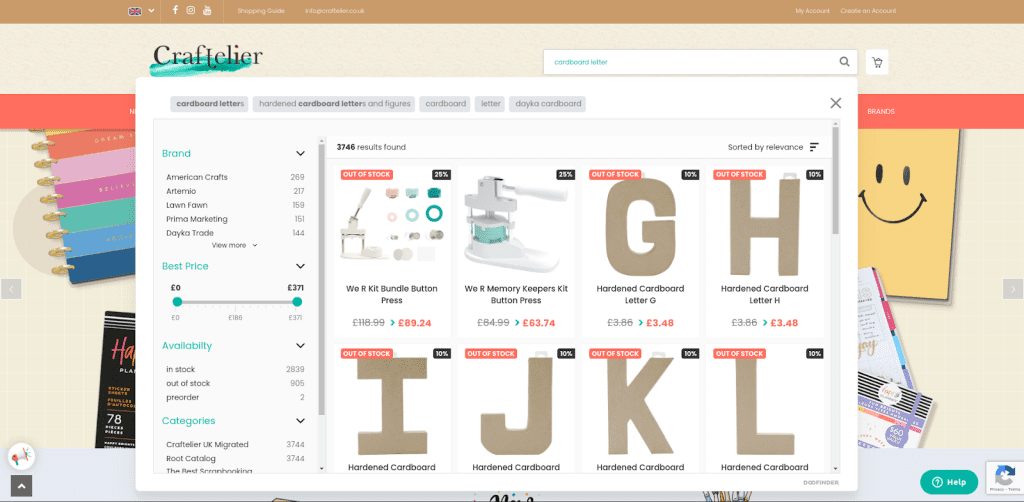
Task: Open the Instagram icon in top bar
Action: (x=191, y=10)
